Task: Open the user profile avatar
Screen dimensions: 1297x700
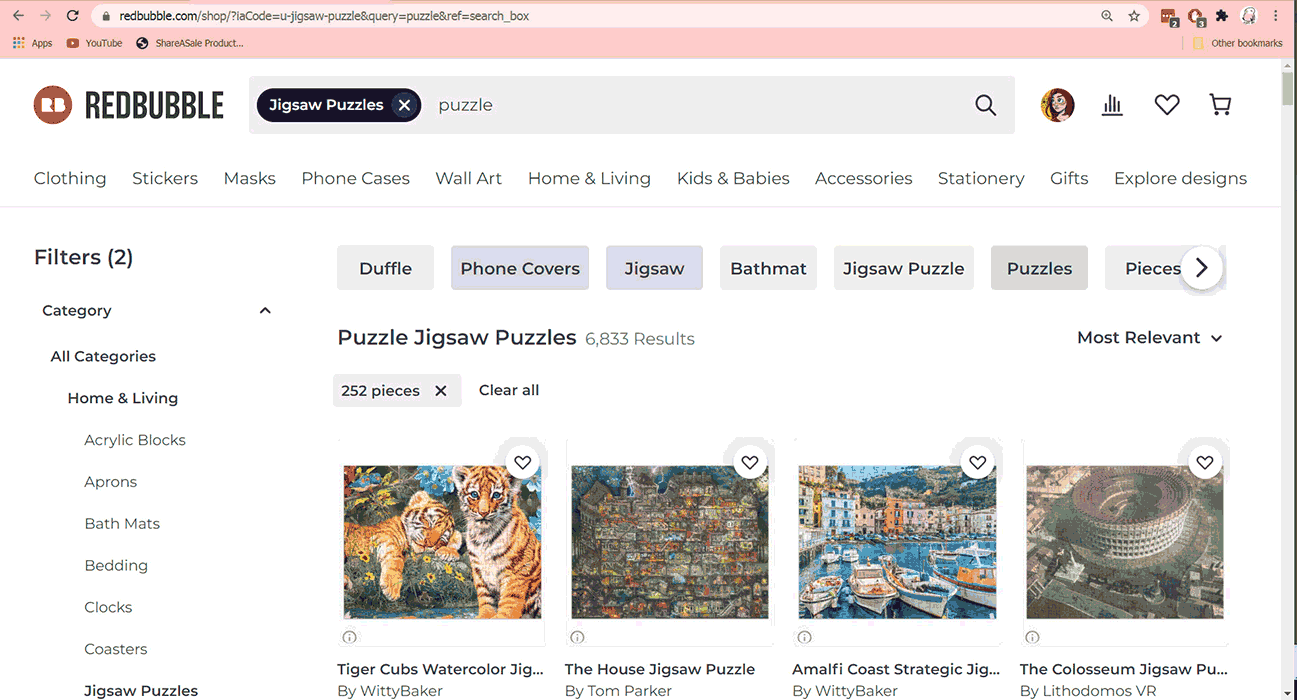Action: tap(1057, 105)
